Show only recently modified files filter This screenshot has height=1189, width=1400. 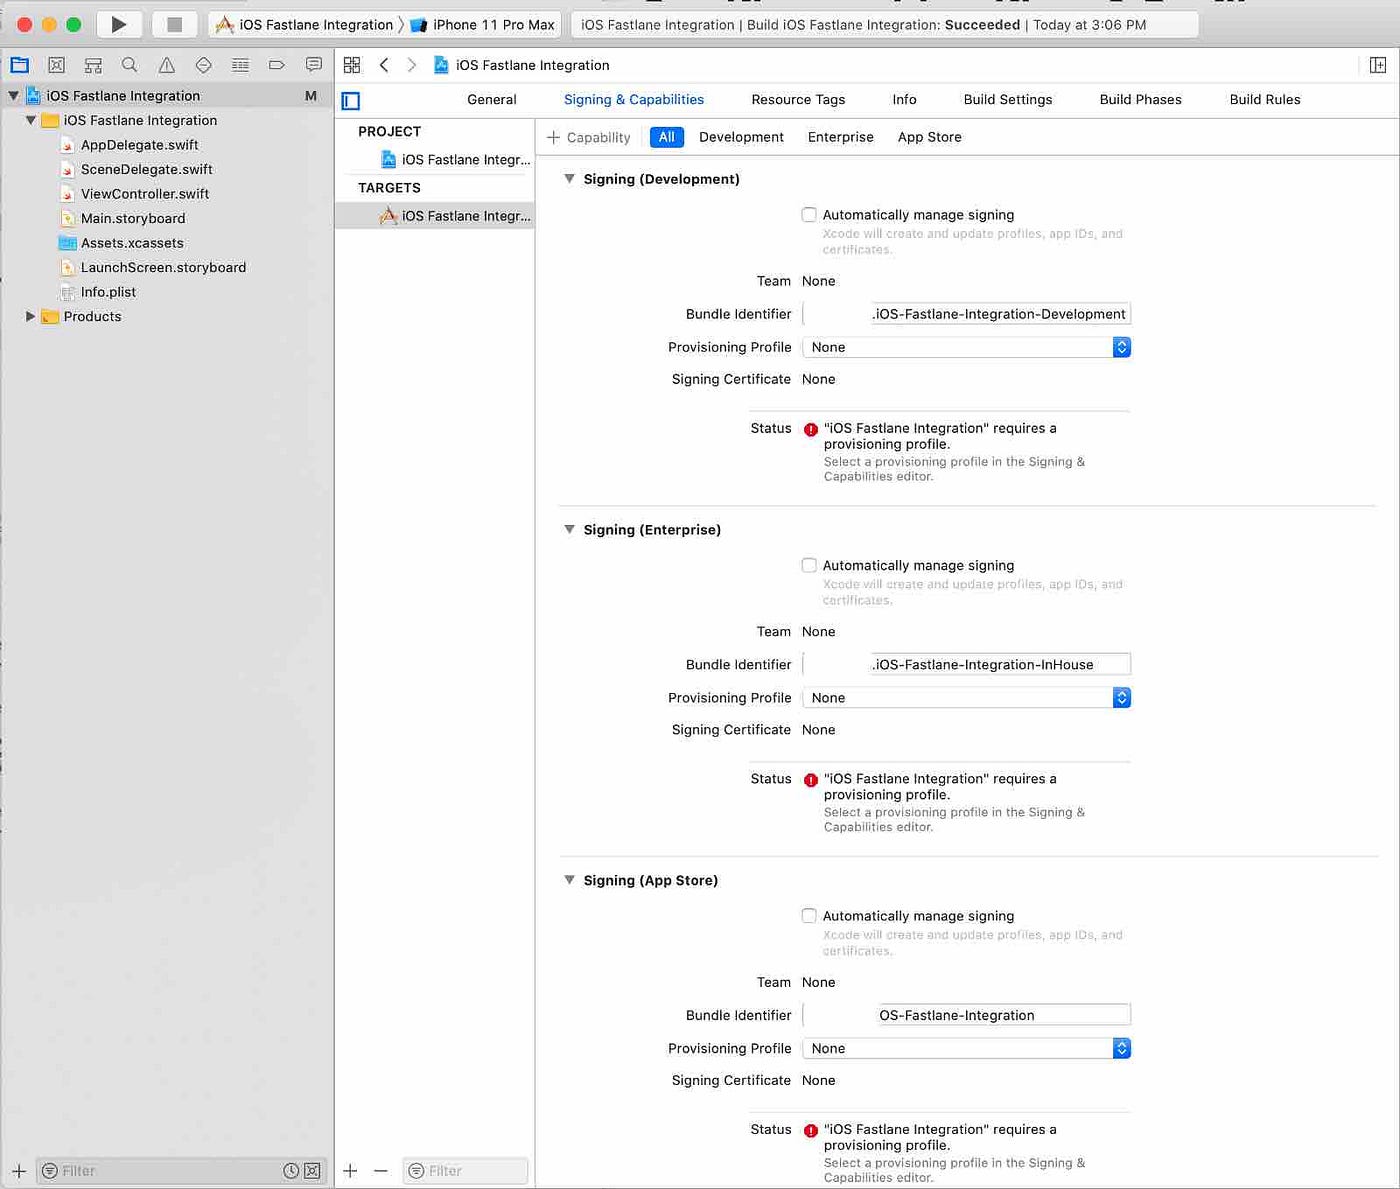[x=291, y=1170]
